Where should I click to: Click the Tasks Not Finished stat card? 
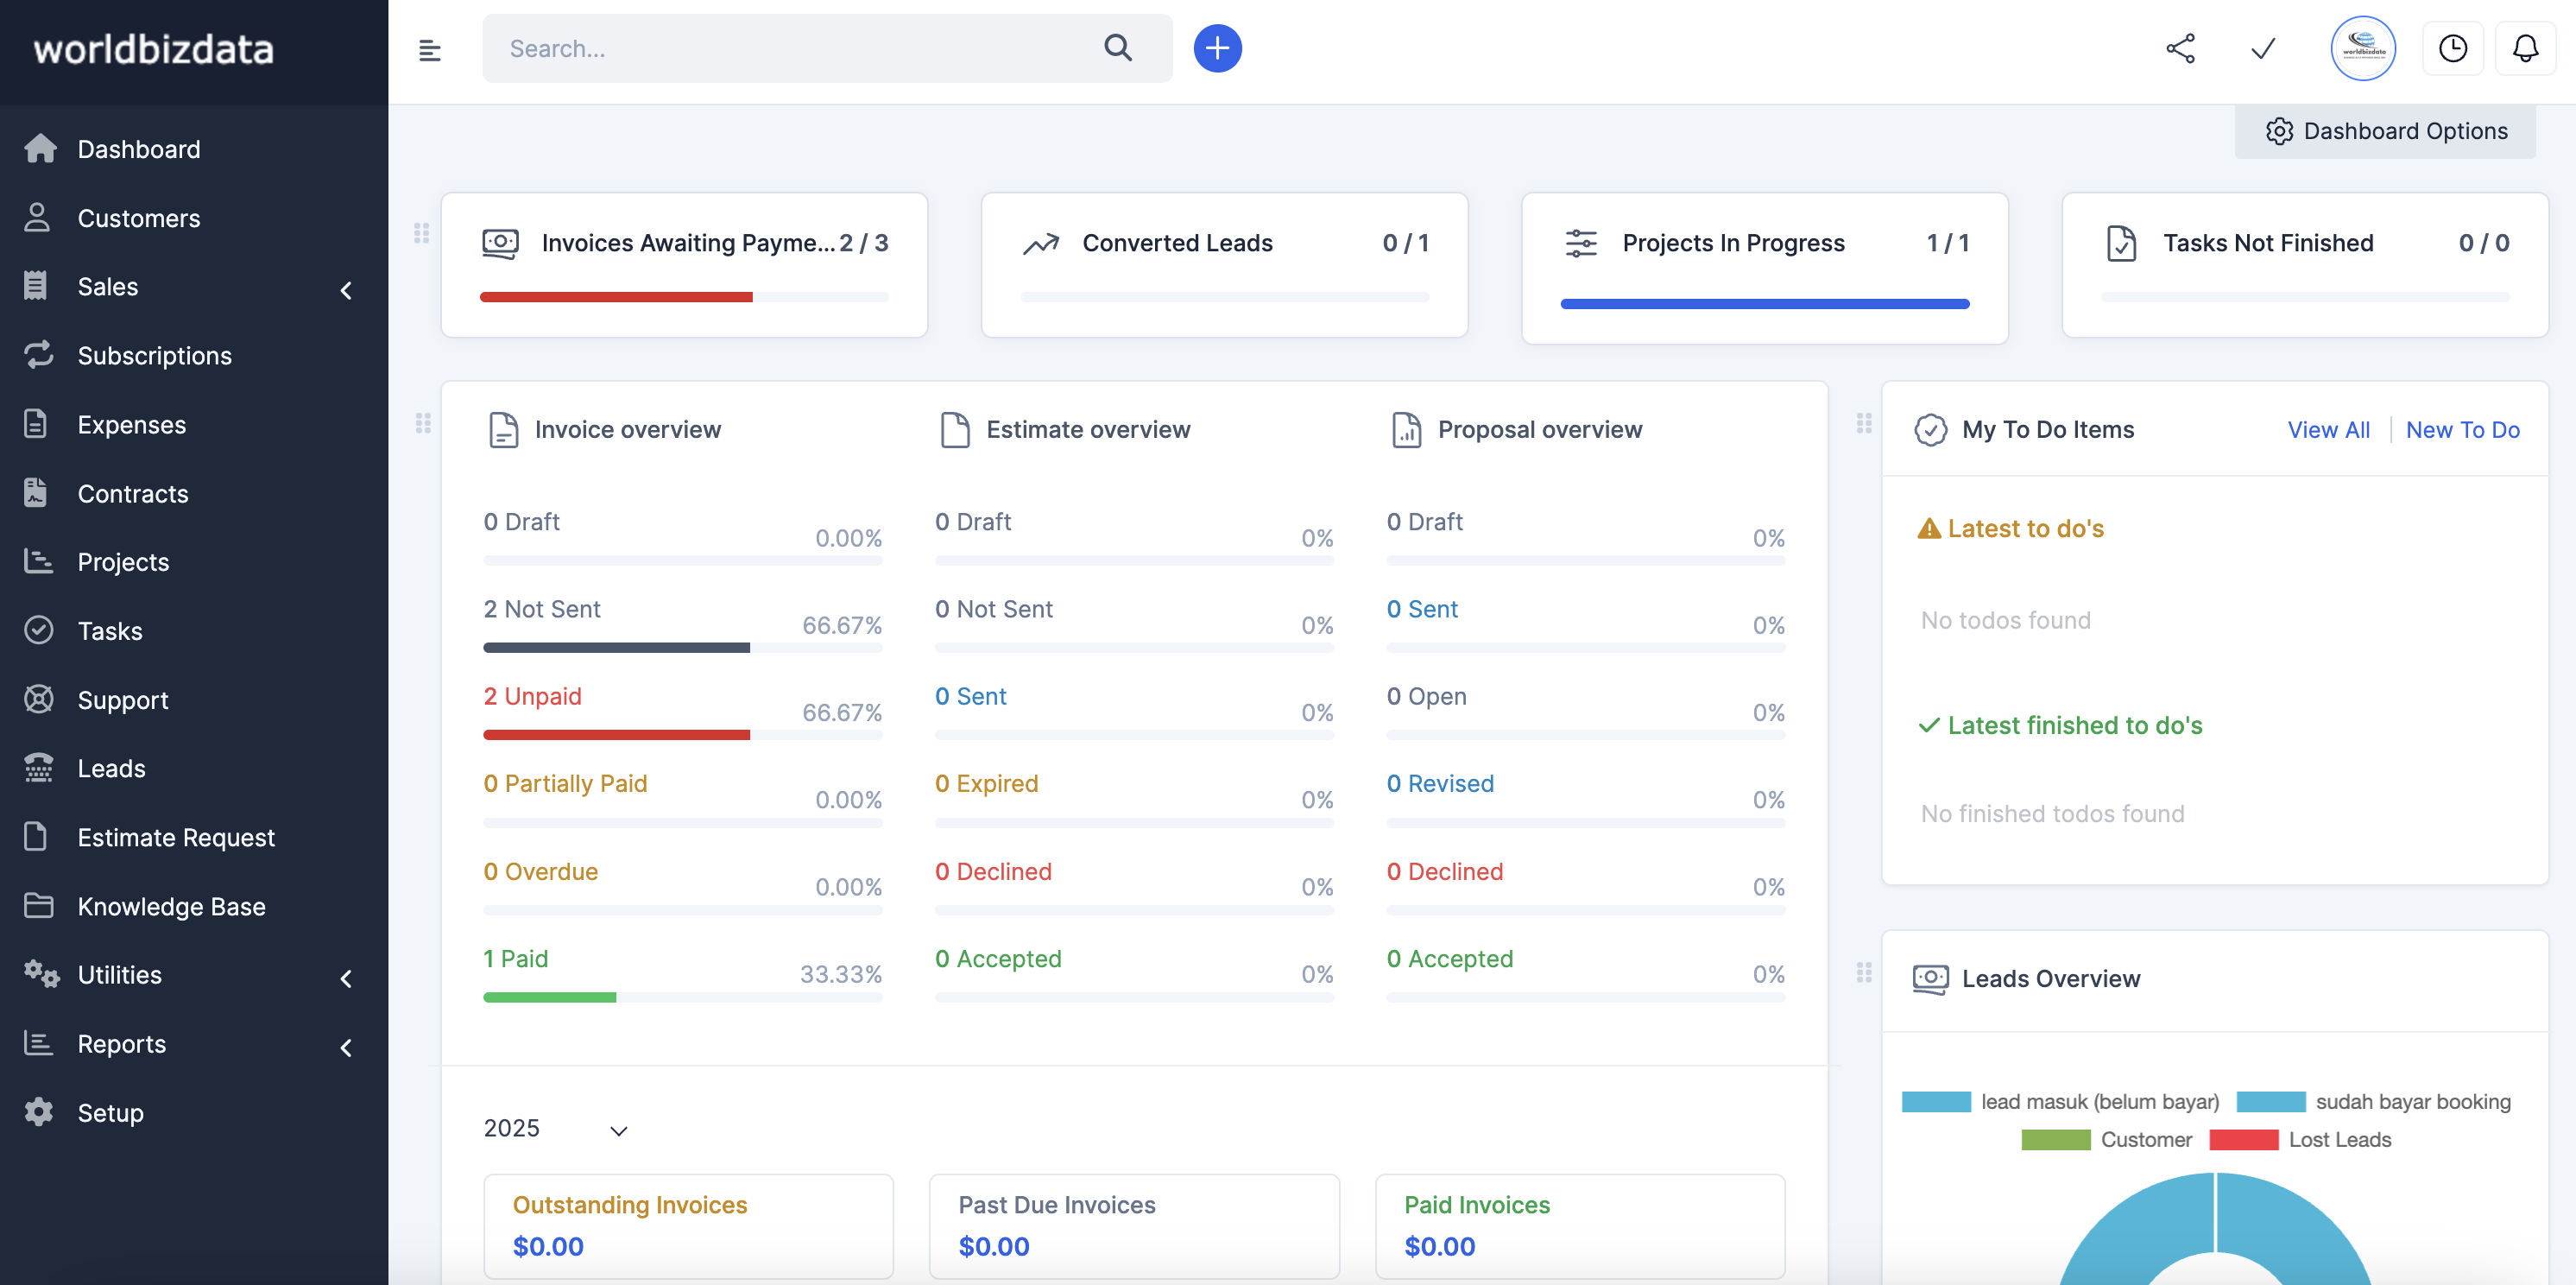pos(2305,265)
